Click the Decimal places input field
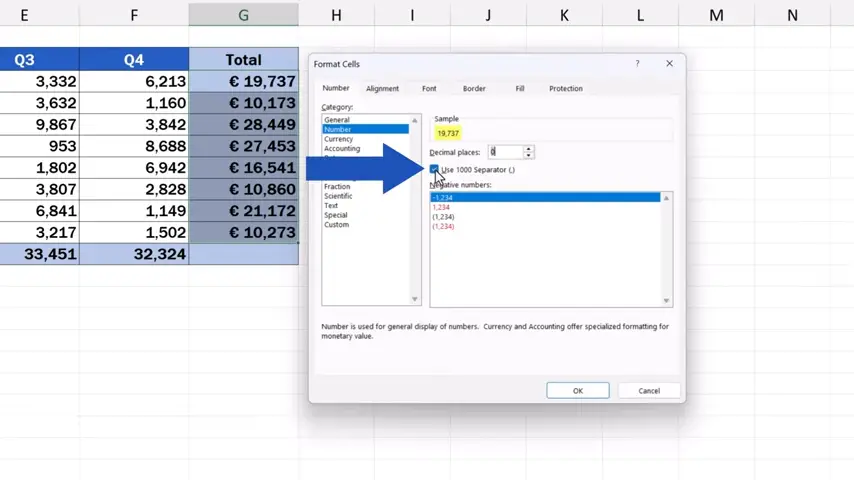This screenshot has height=480, width=854. pyautogui.click(x=503, y=152)
